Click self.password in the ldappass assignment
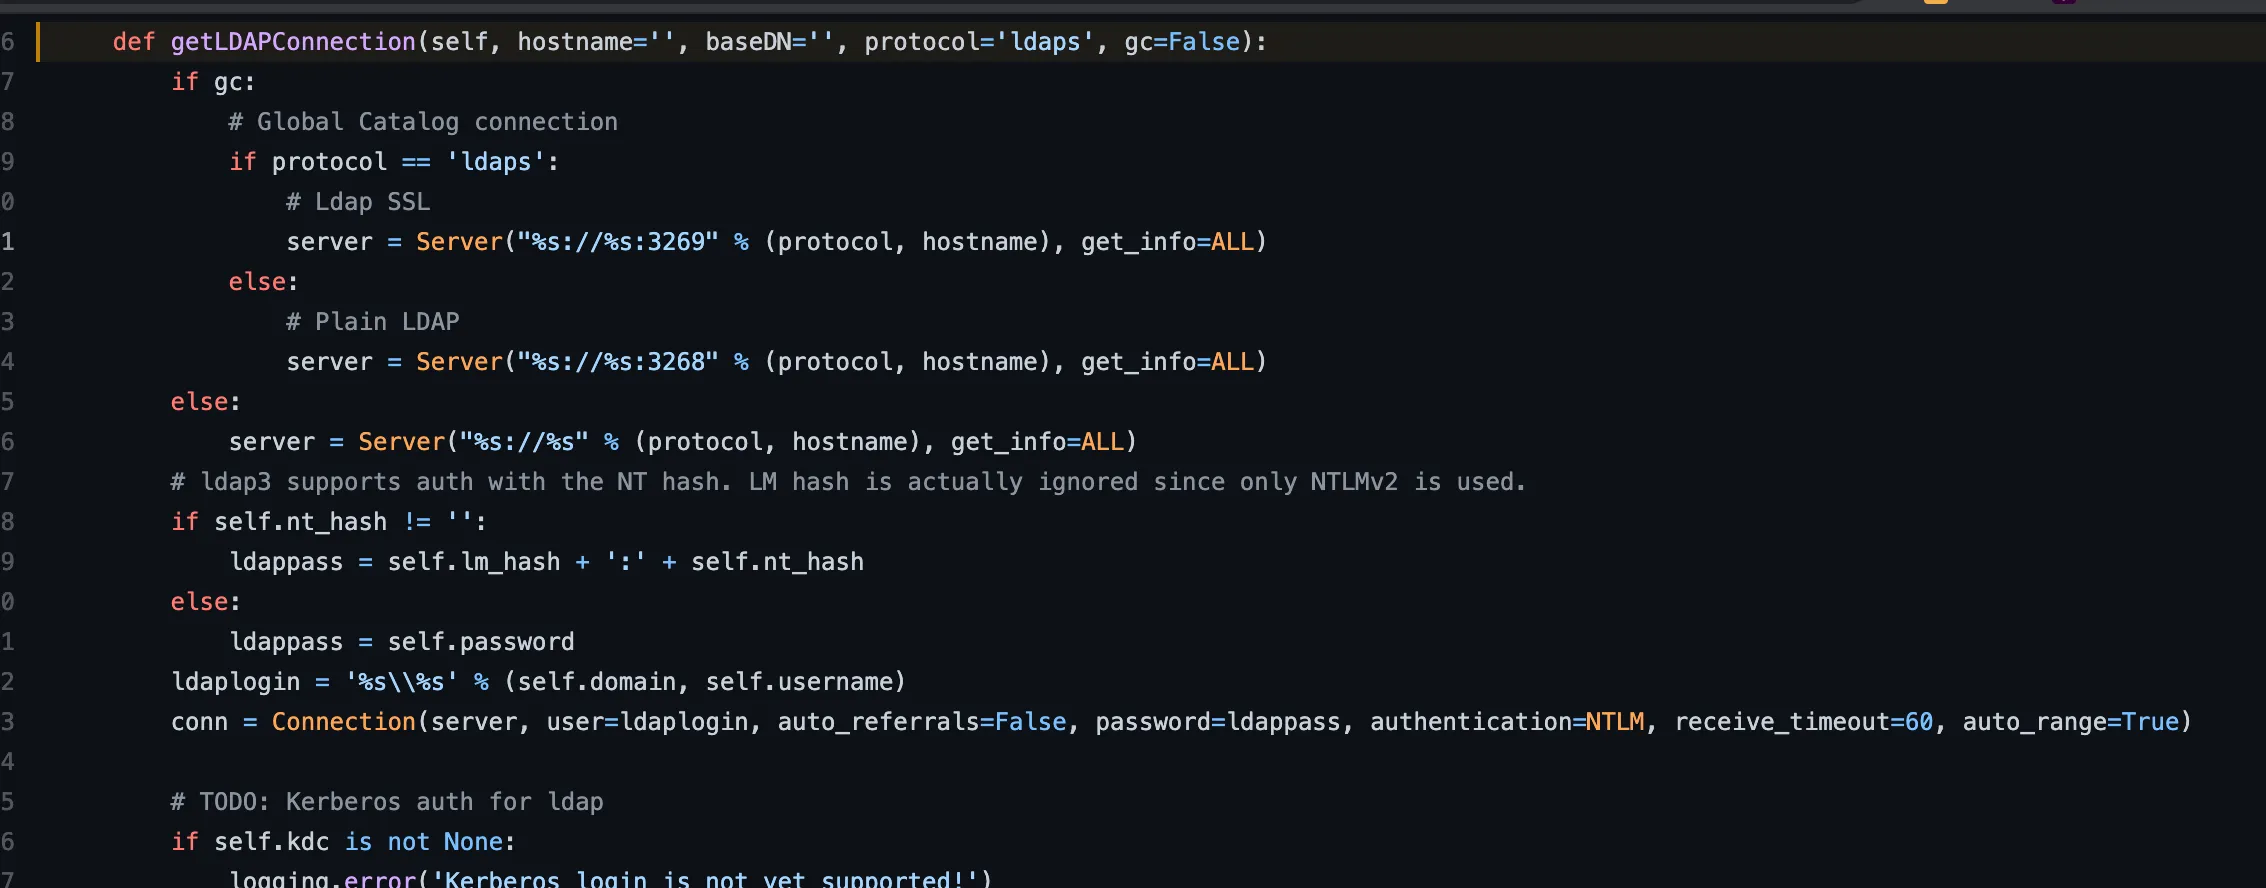 coord(481,642)
